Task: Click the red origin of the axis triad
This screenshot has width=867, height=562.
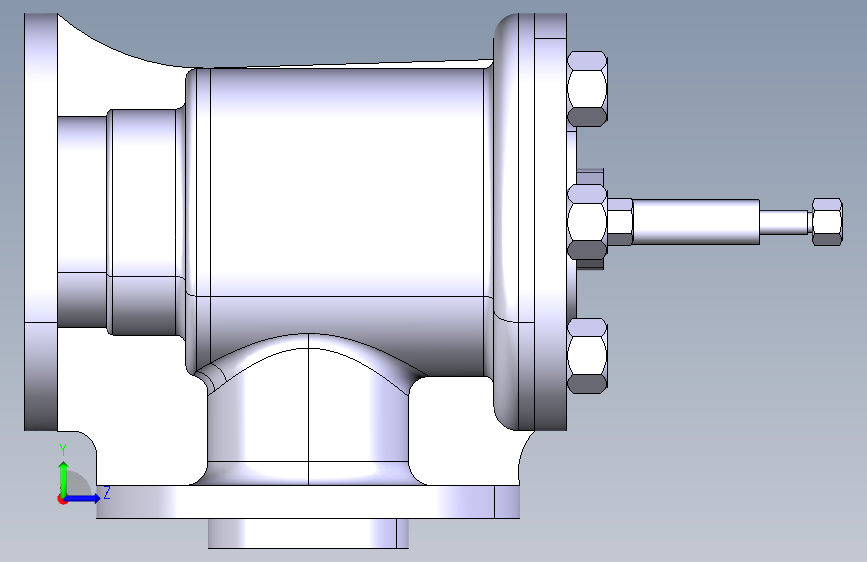Action: [62, 499]
